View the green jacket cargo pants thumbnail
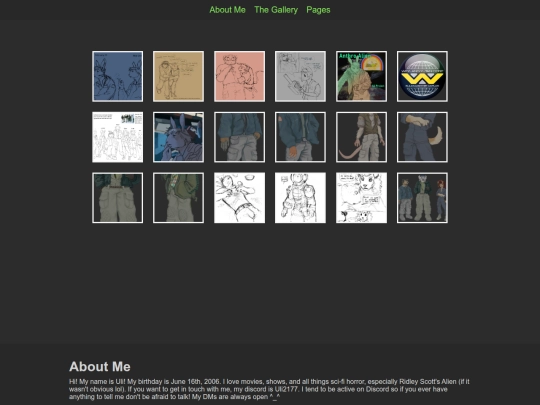 click(178, 198)
